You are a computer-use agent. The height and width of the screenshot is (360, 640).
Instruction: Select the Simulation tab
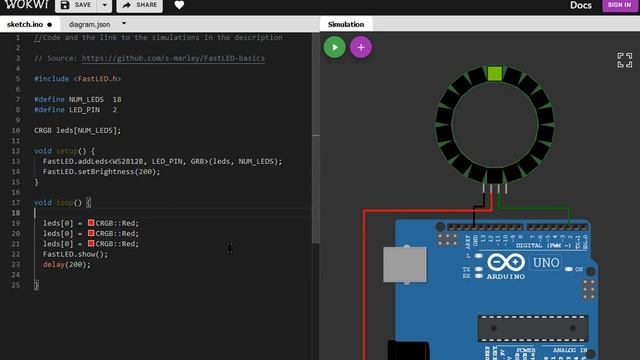(346, 24)
